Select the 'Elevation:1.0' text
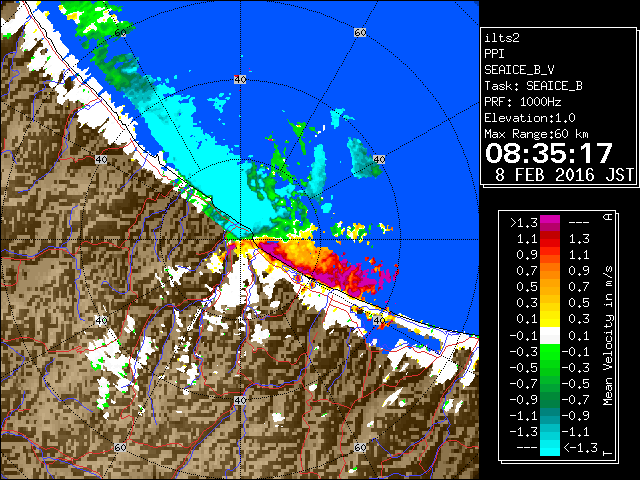Viewport: 640px width, 480px height. click(530, 118)
